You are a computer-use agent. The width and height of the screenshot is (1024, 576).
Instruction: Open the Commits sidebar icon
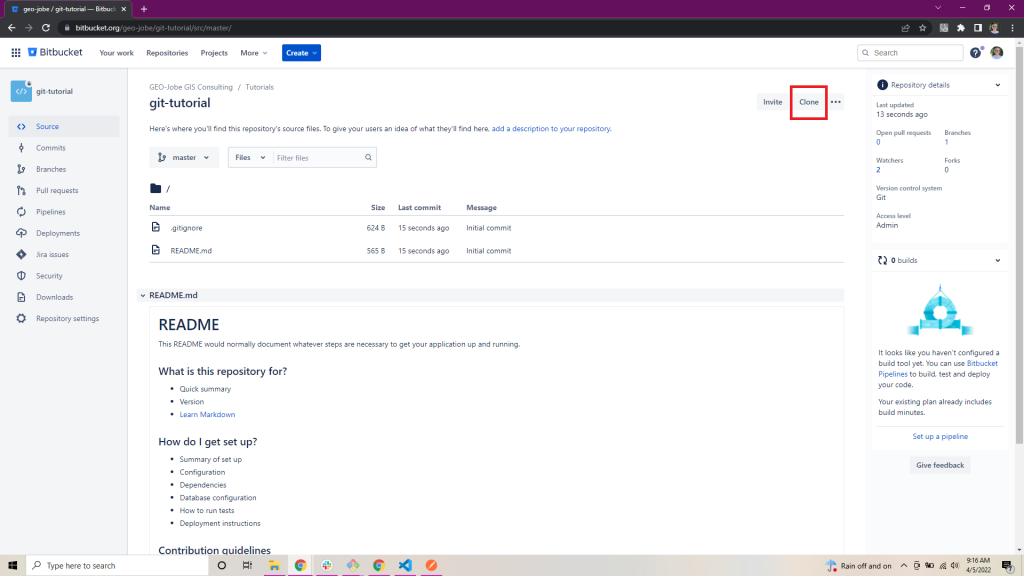tap(22, 148)
